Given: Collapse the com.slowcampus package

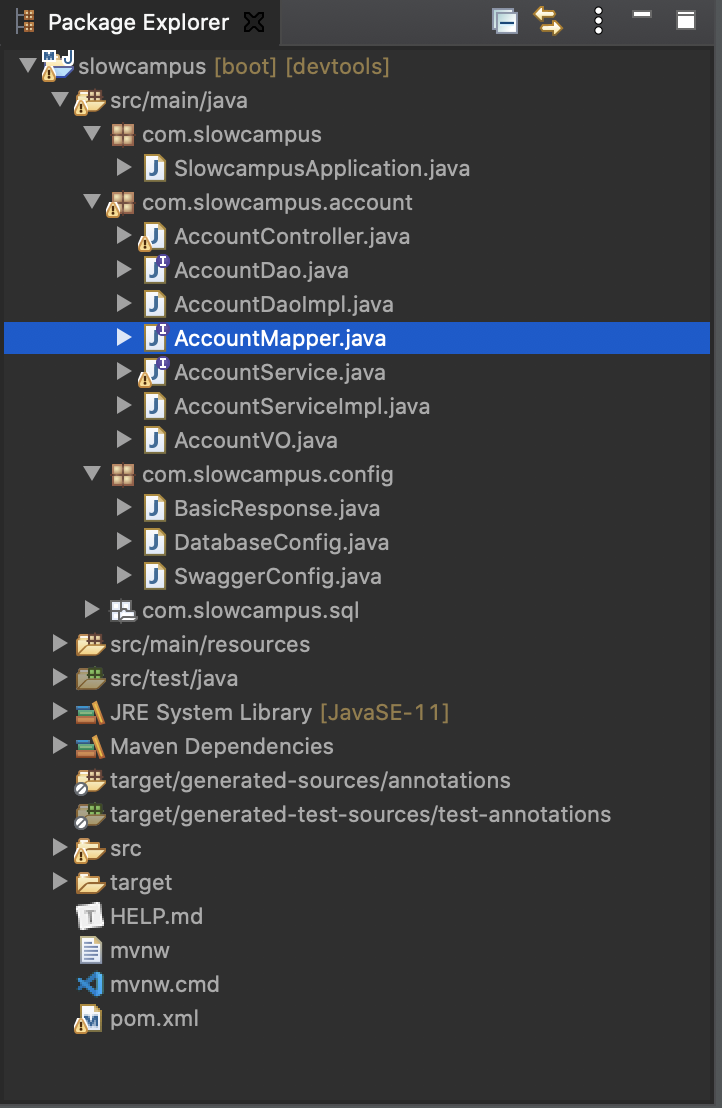Looking at the screenshot, I should (92, 134).
